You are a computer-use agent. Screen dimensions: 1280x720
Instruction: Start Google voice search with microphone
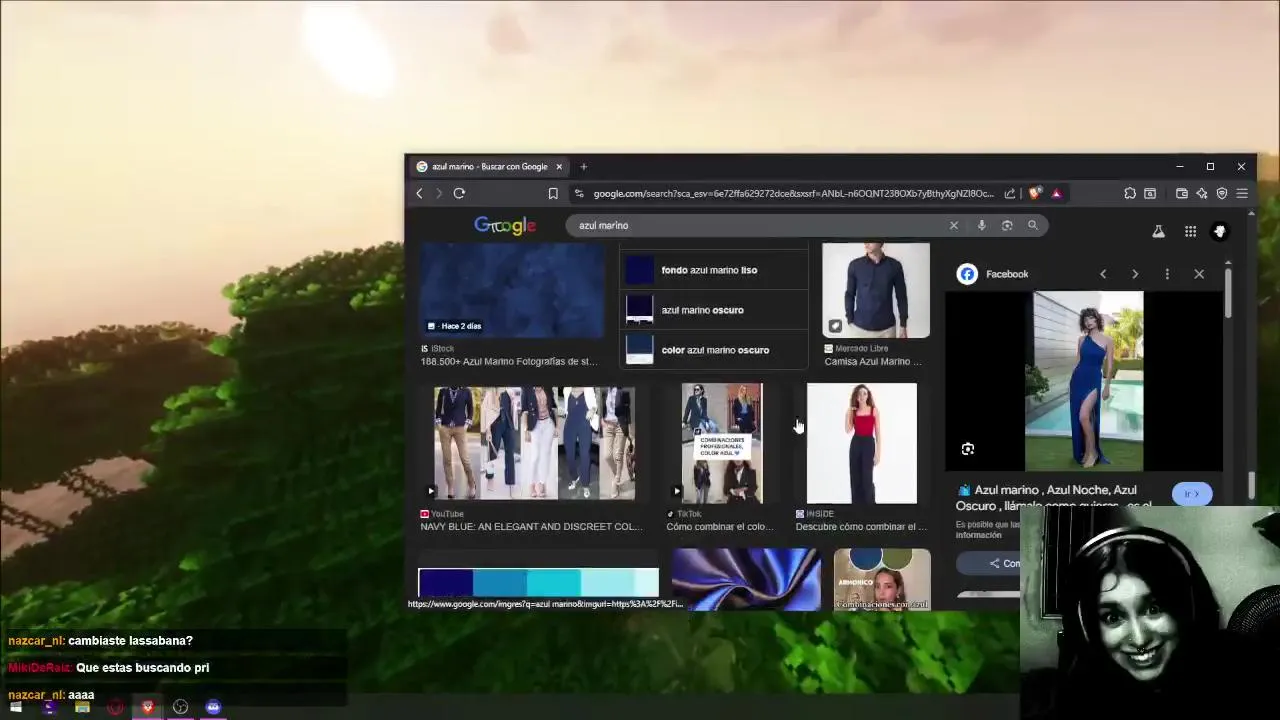[982, 225]
